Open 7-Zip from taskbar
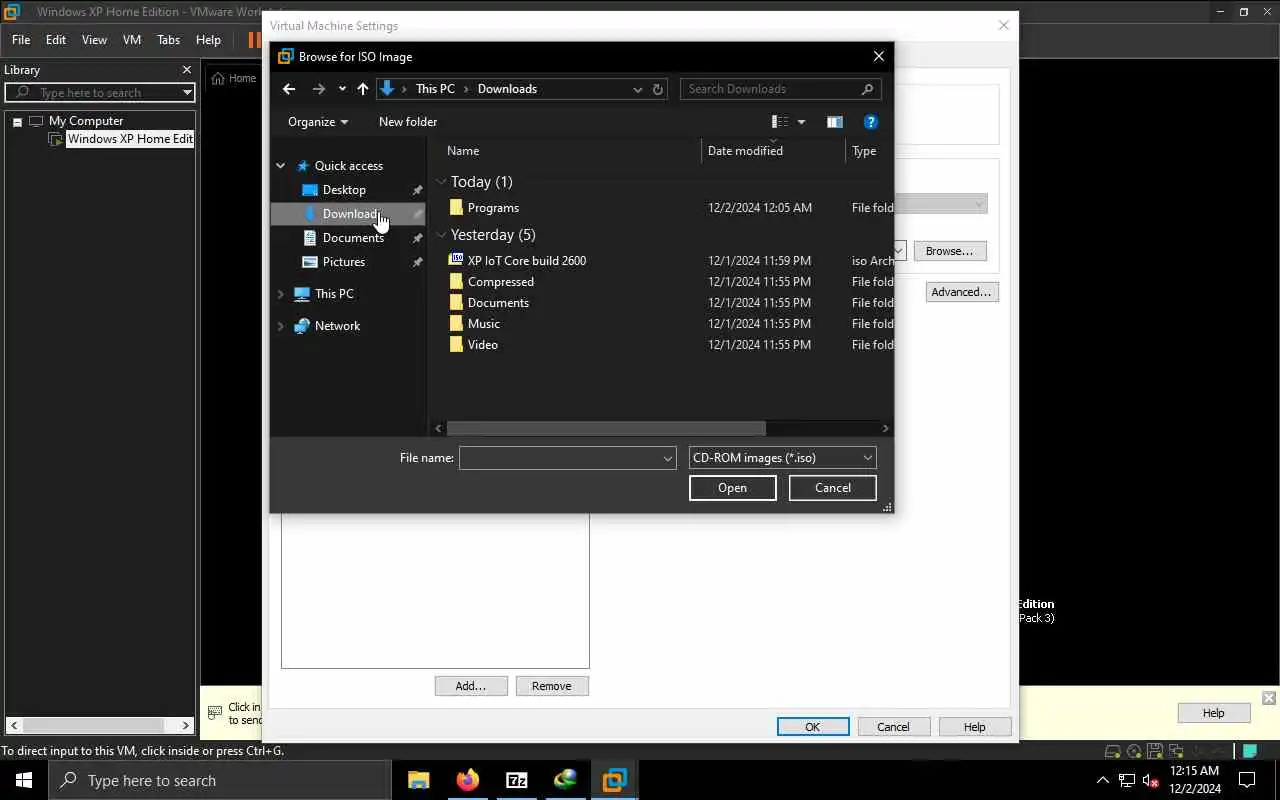 click(x=516, y=780)
